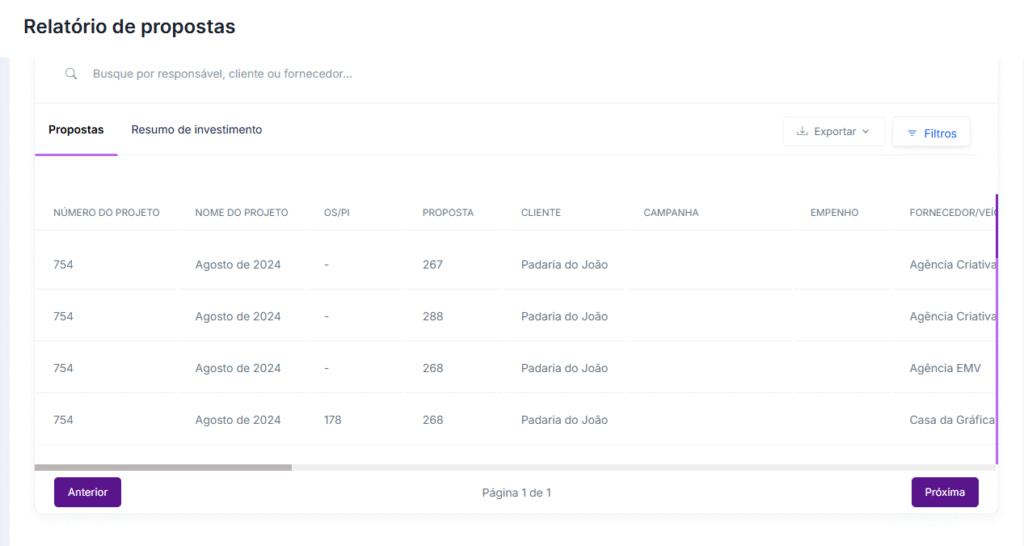Go to Próxima page
Viewport: 1024px width, 546px height.
tap(944, 492)
